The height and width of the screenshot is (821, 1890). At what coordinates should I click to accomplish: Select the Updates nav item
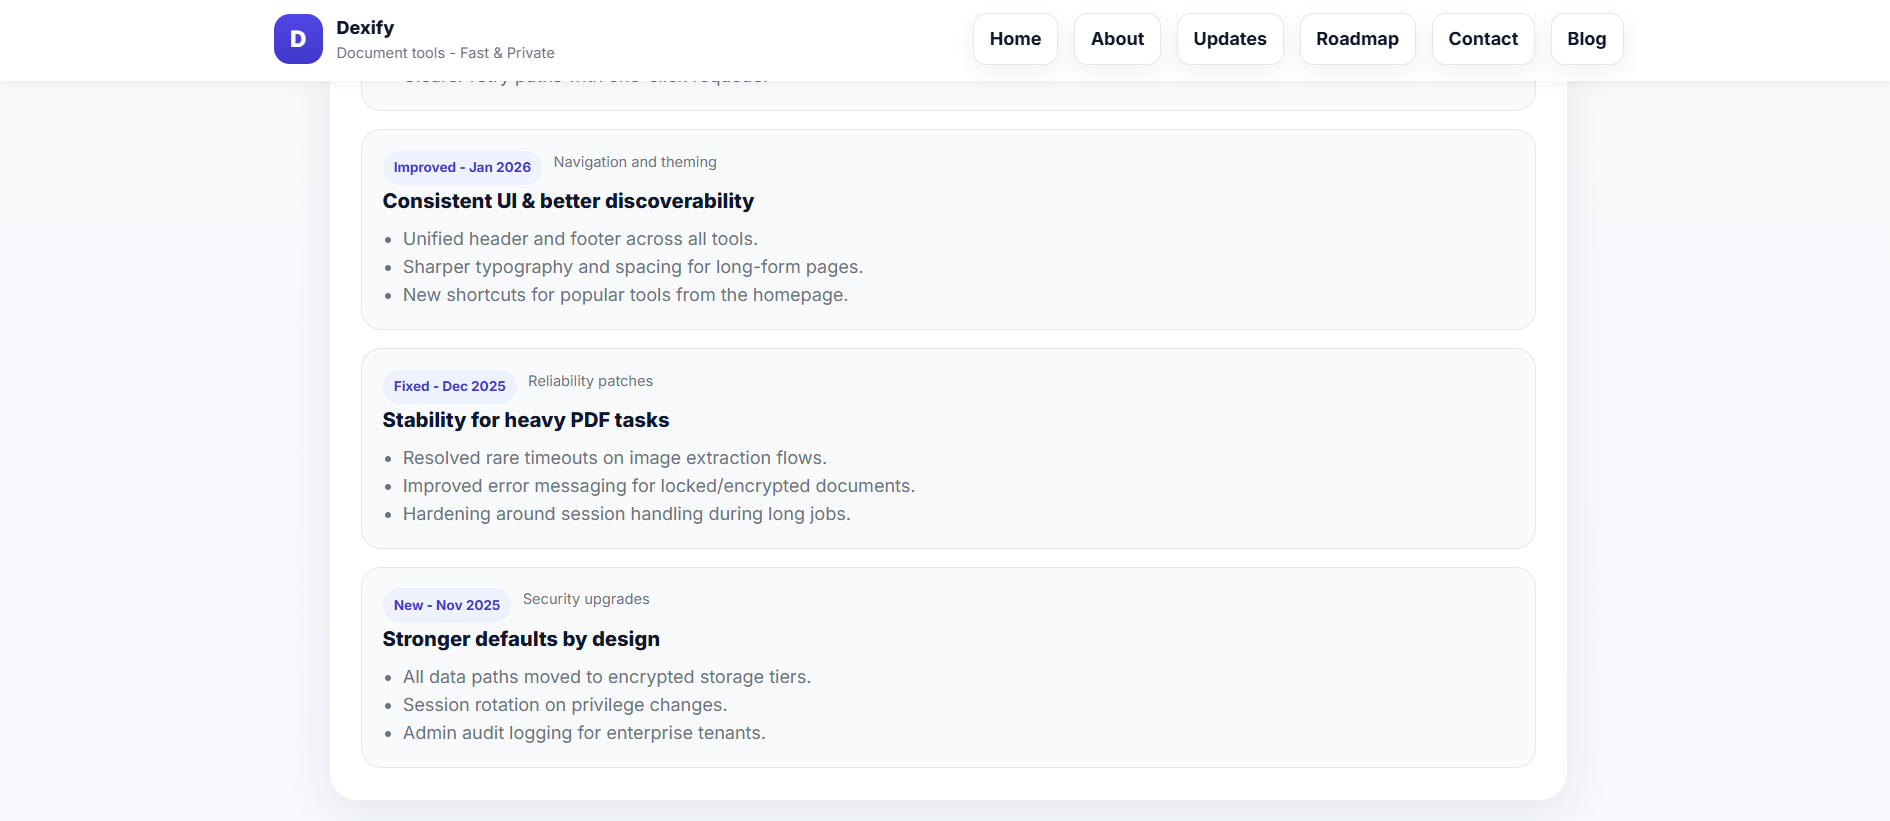tap(1230, 38)
